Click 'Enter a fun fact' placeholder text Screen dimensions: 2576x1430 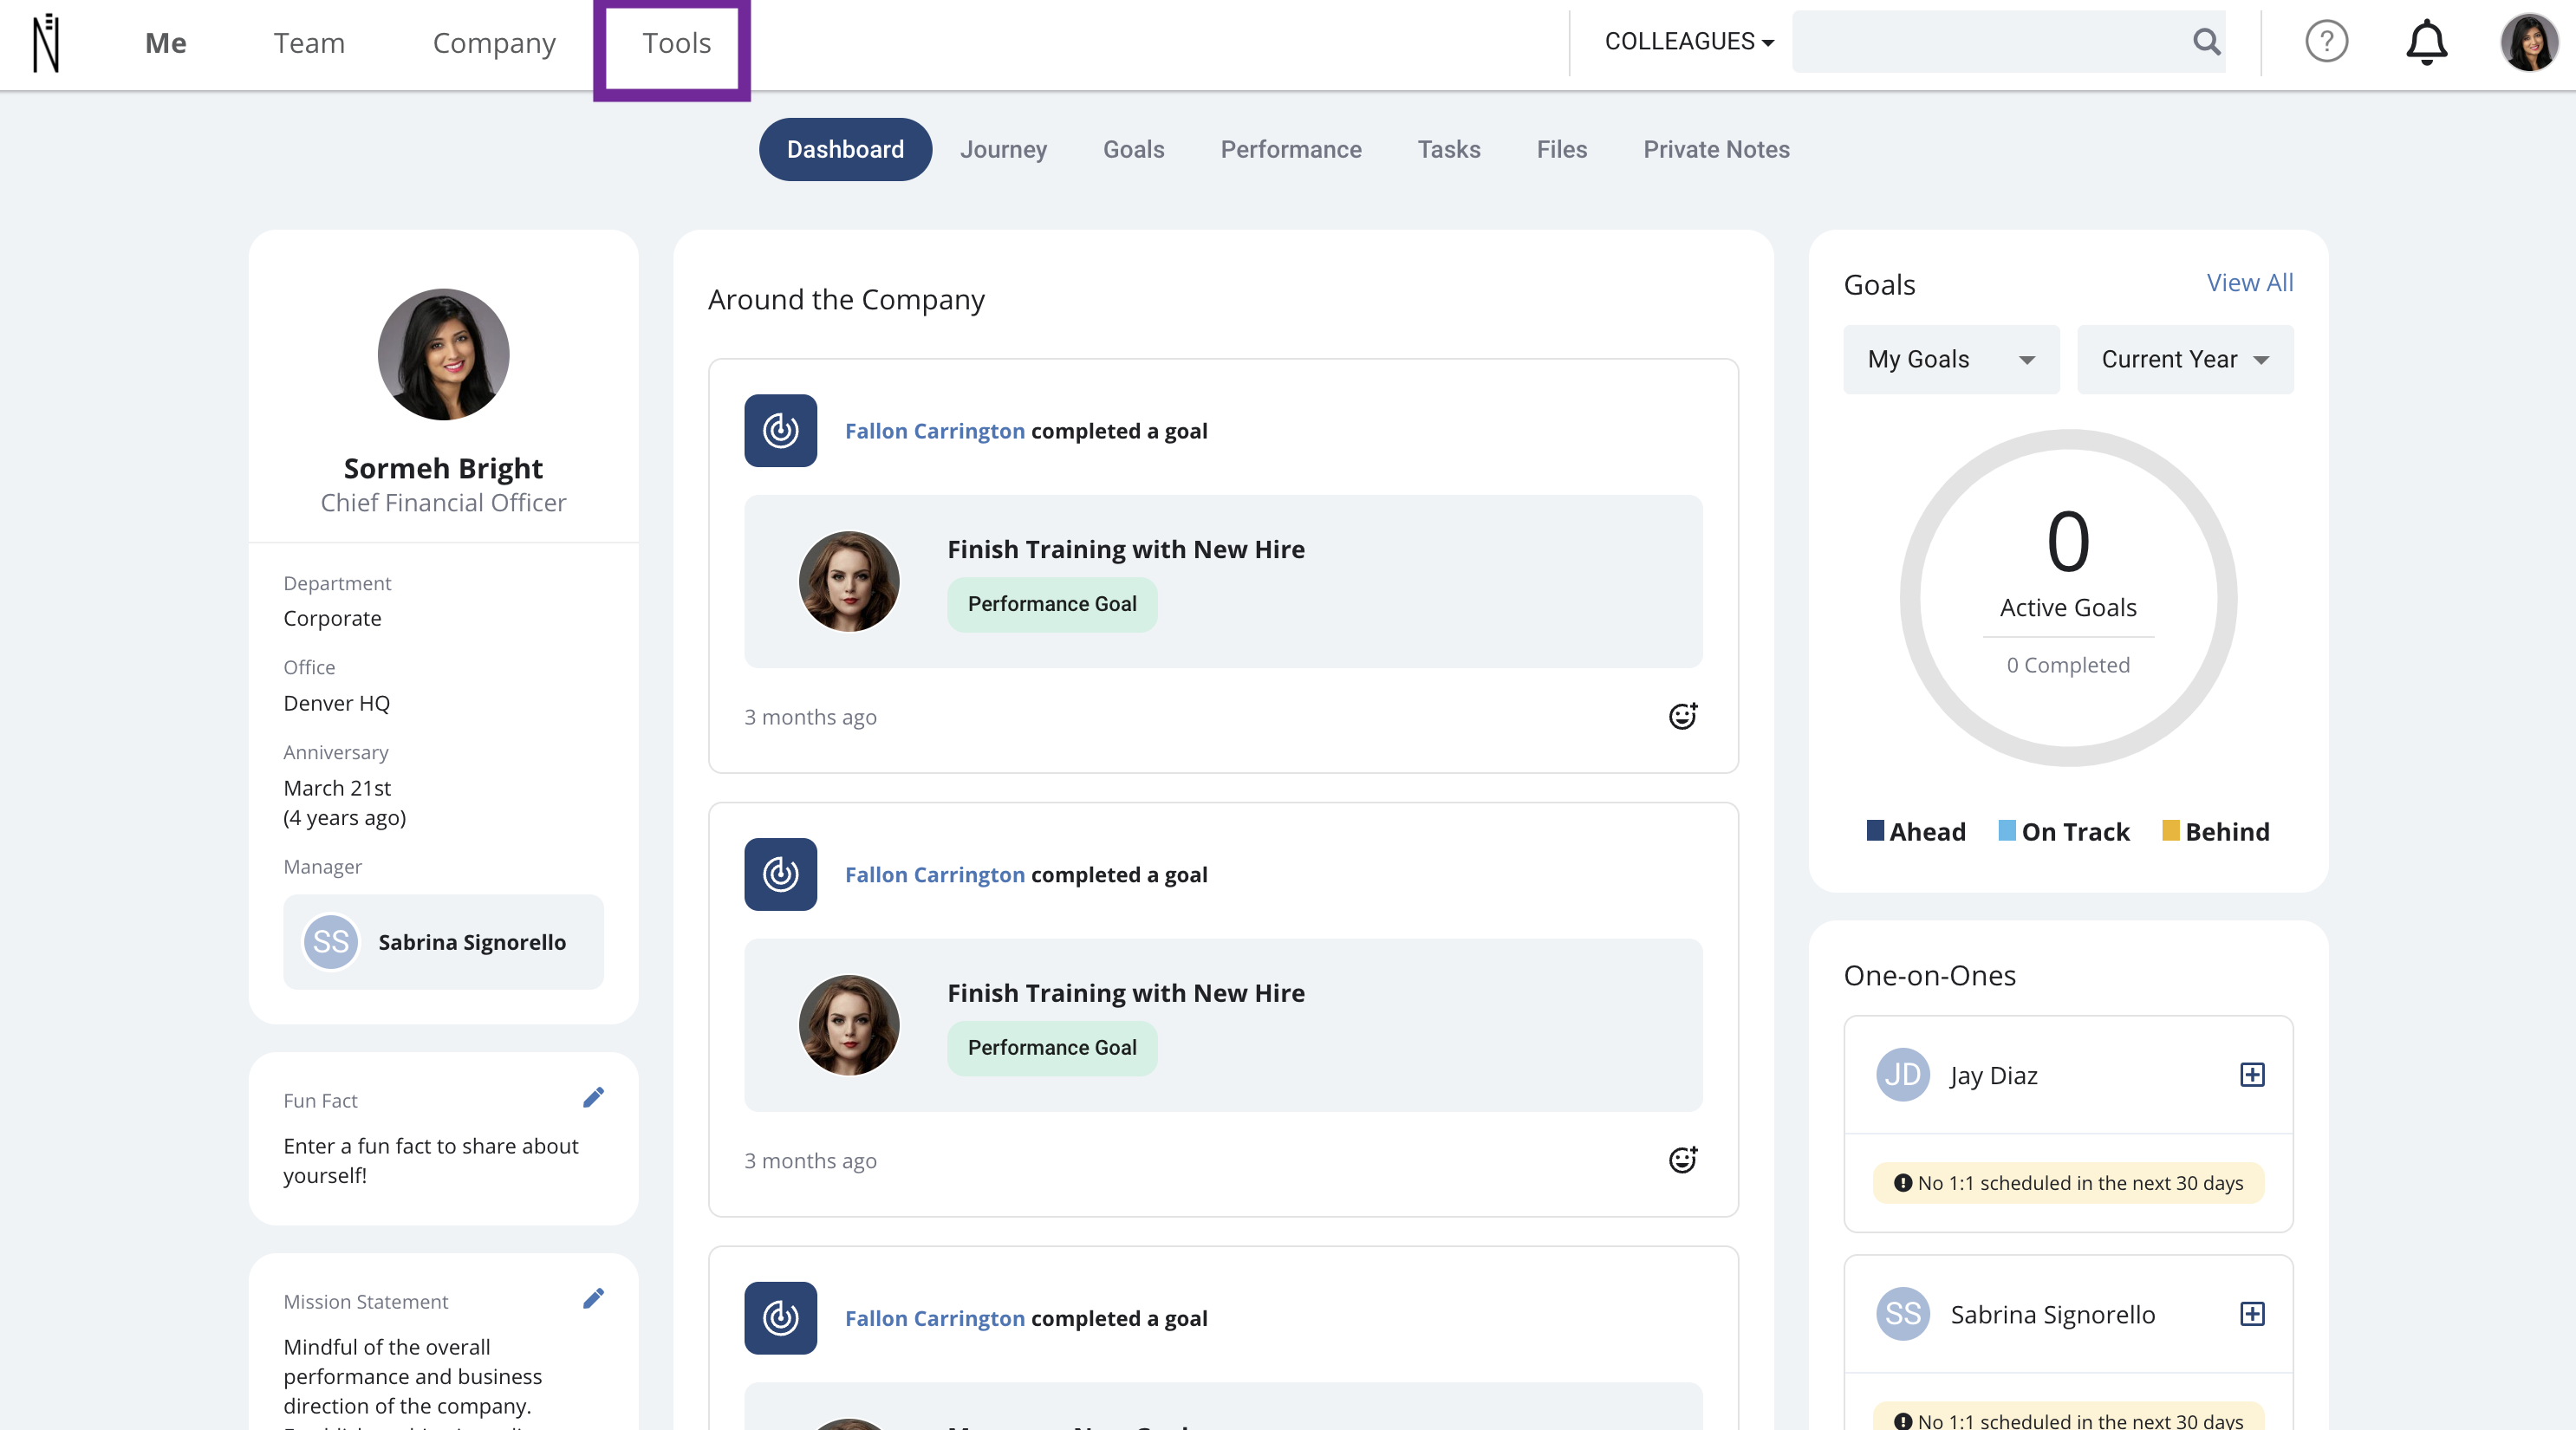[x=431, y=1160]
